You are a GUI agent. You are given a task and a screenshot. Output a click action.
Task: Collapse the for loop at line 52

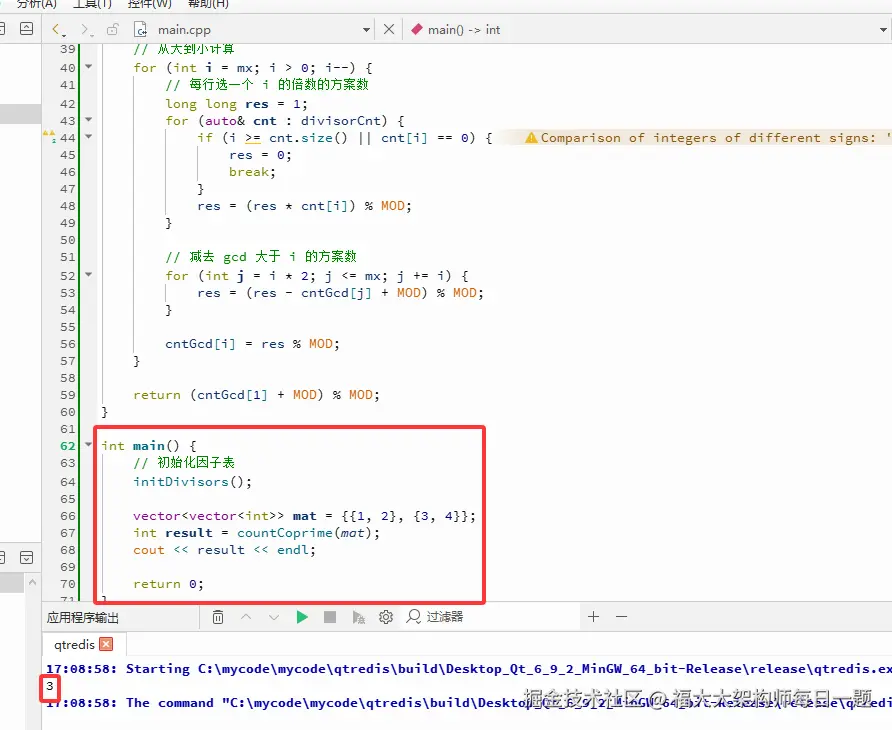pyautogui.click(x=89, y=274)
